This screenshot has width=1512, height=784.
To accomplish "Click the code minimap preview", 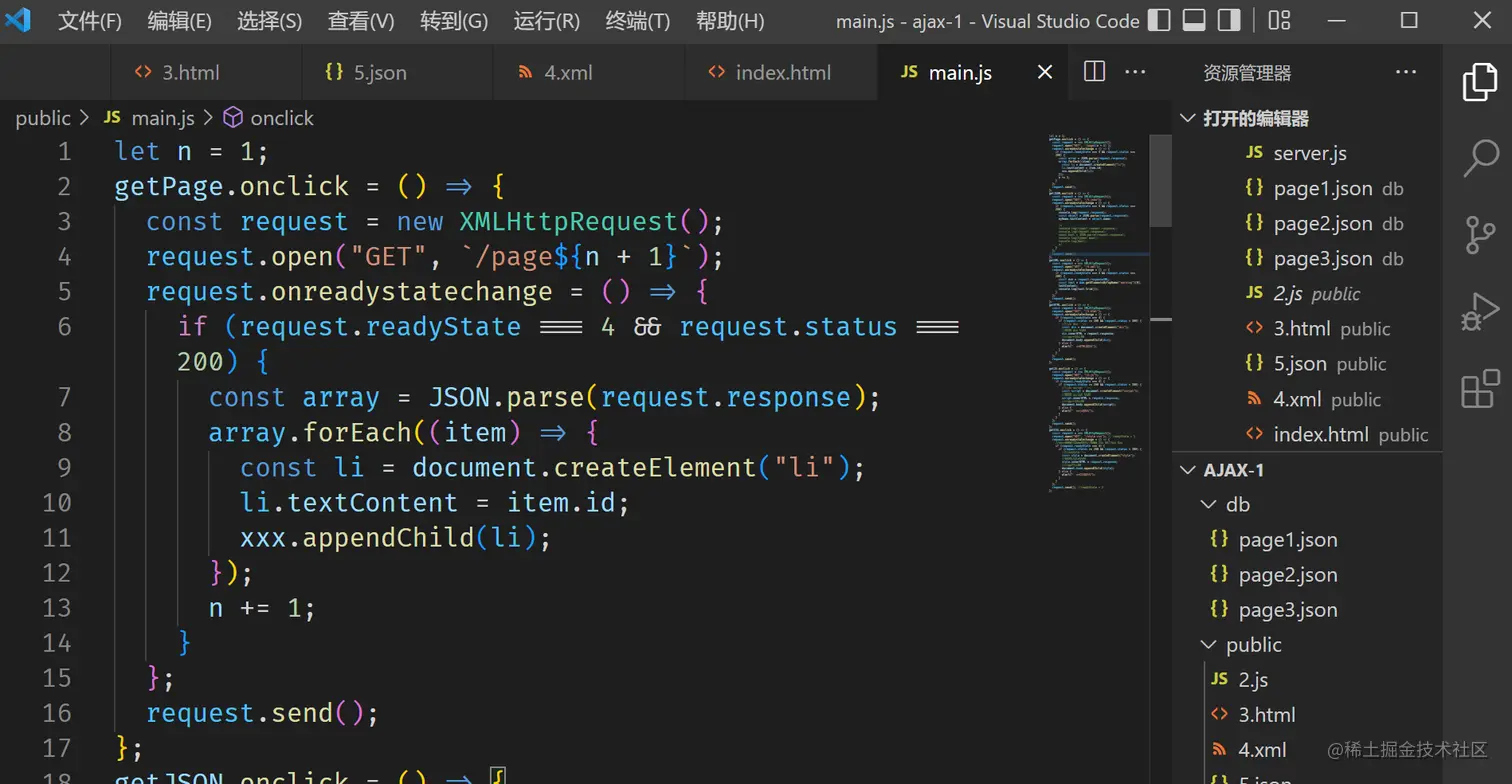I will pyautogui.click(x=1098, y=311).
